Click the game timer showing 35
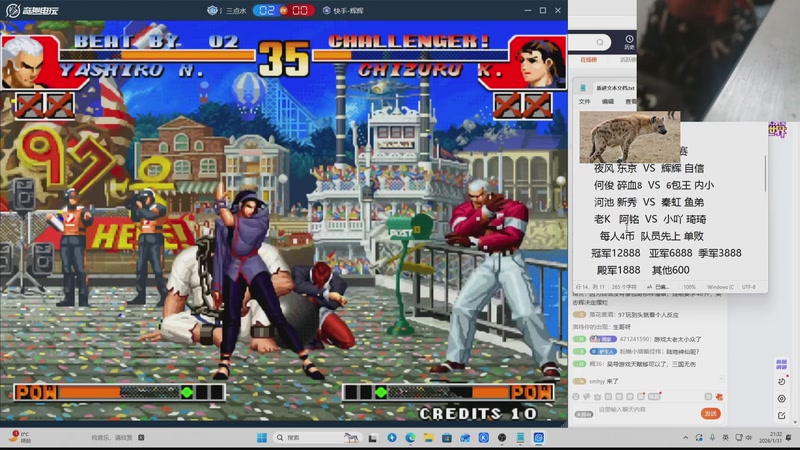 pyautogui.click(x=284, y=59)
